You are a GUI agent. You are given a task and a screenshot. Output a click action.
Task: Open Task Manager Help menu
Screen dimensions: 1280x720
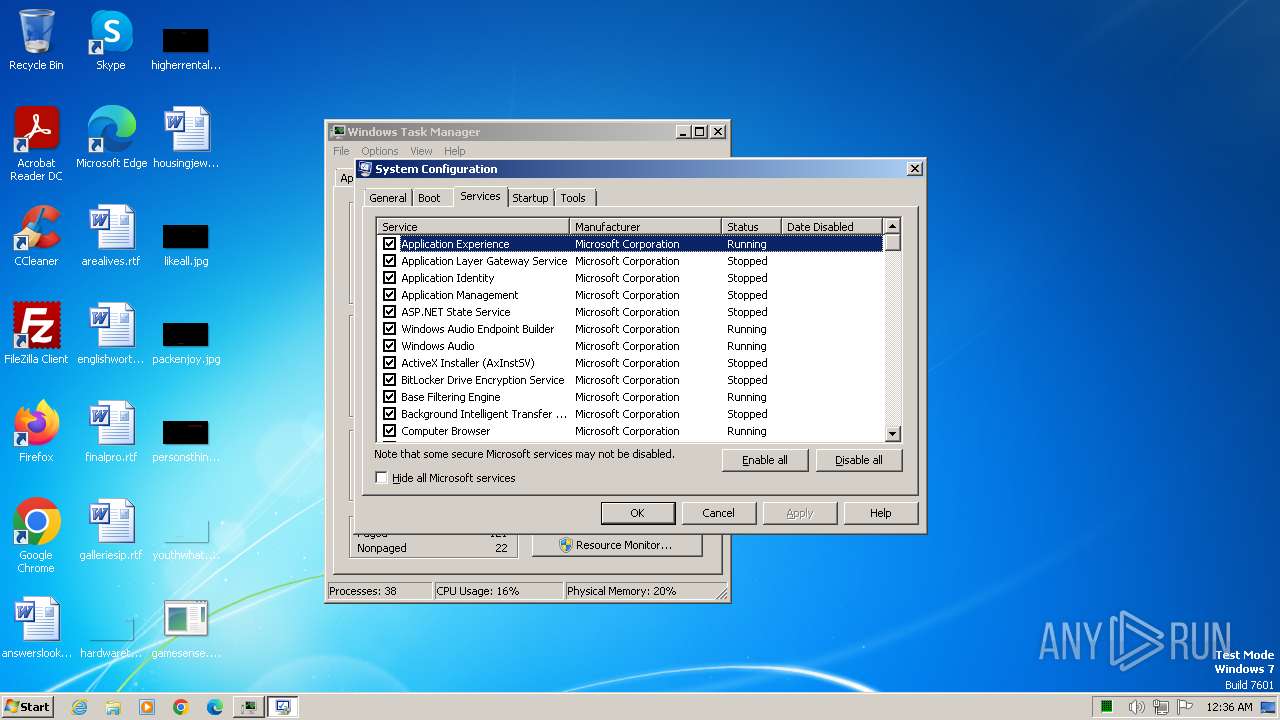(x=455, y=151)
